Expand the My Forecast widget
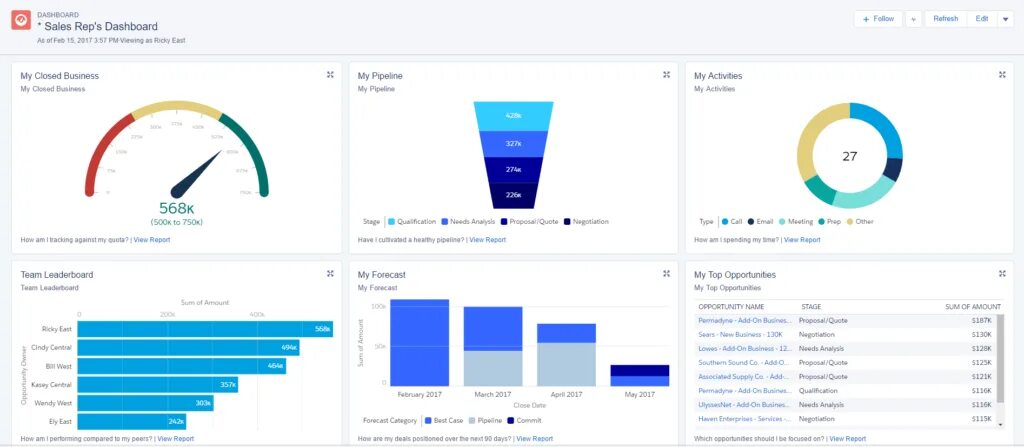The image size is (1024, 447). tap(666, 274)
